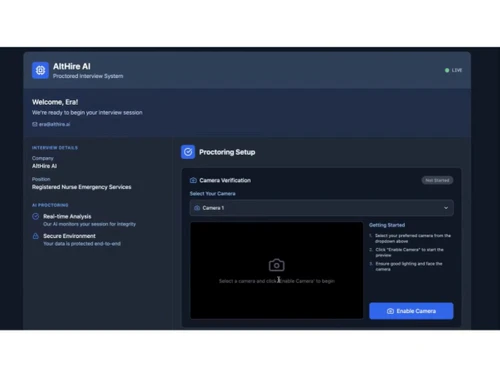Click the 'Select Your Camera' label
This screenshot has height=375, width=500.
point(213,194)
